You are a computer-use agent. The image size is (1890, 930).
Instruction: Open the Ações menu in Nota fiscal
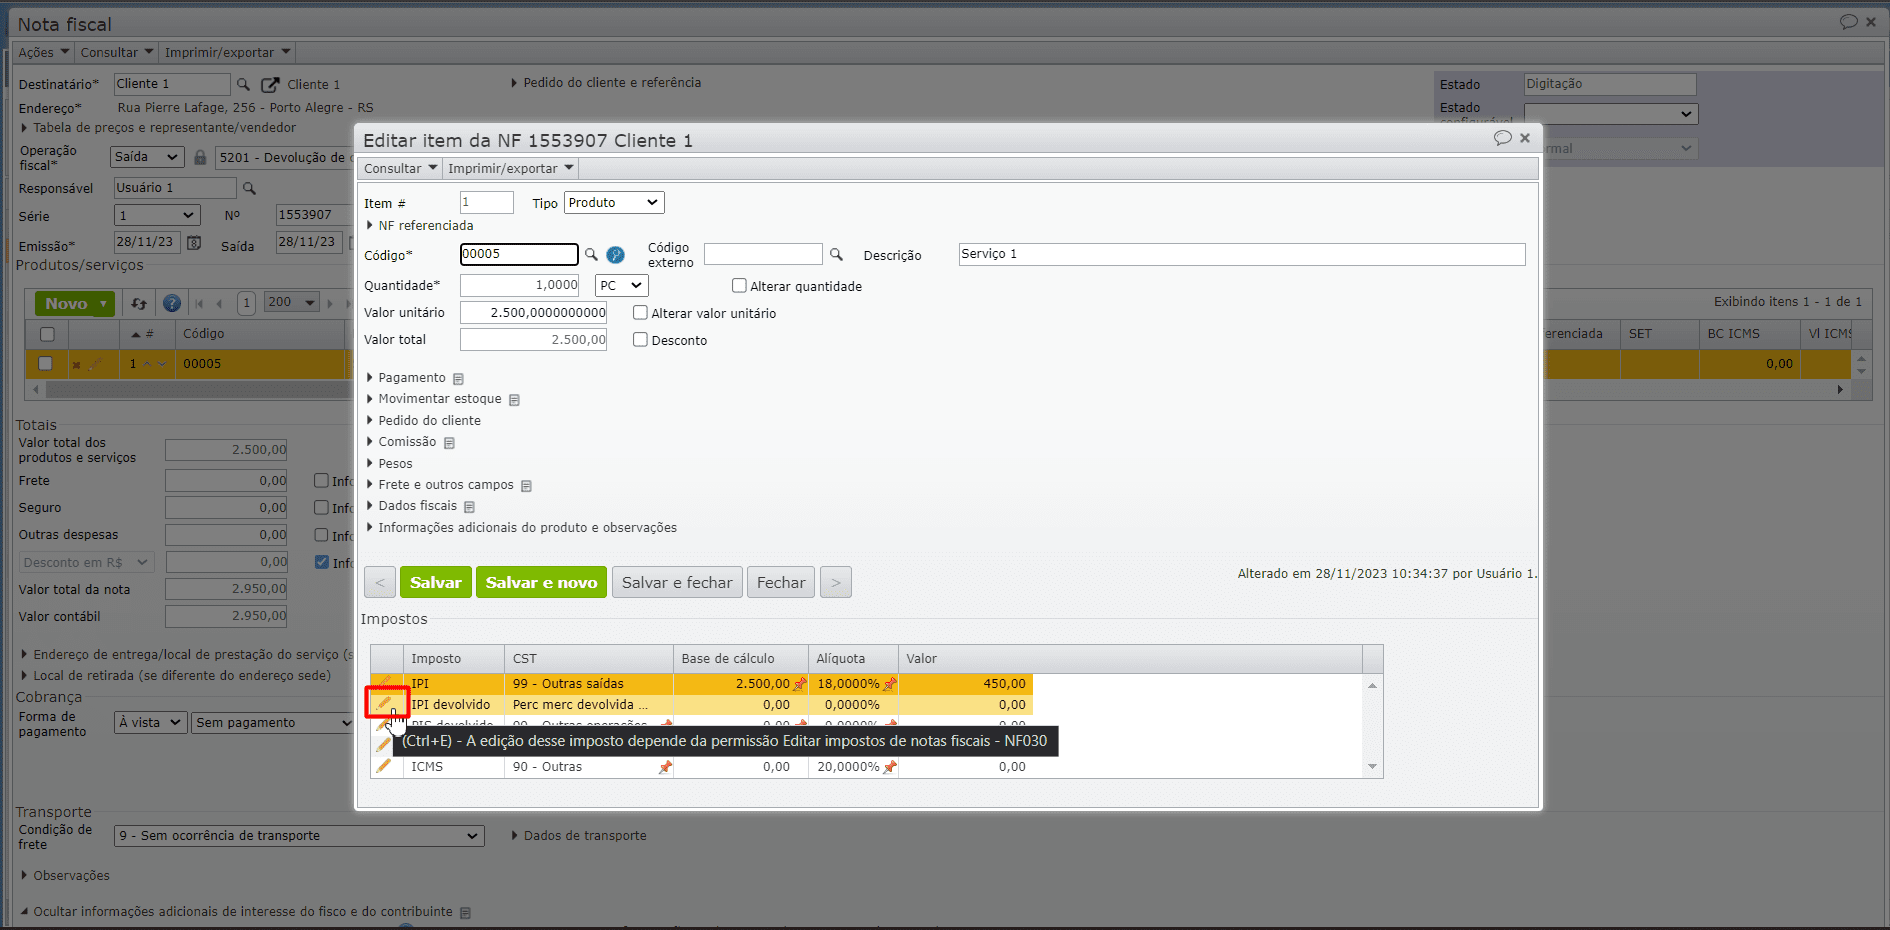coord(44,53)
